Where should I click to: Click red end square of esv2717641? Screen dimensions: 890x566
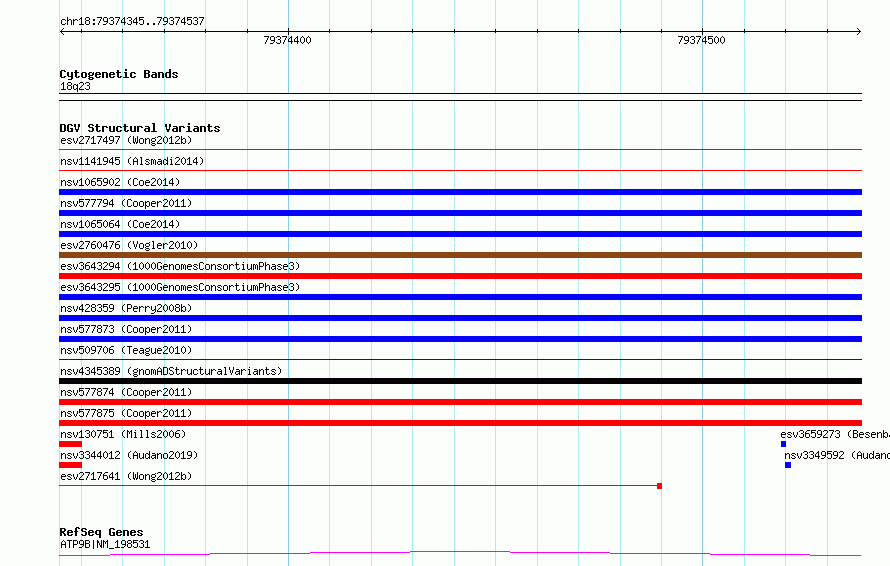659,486
